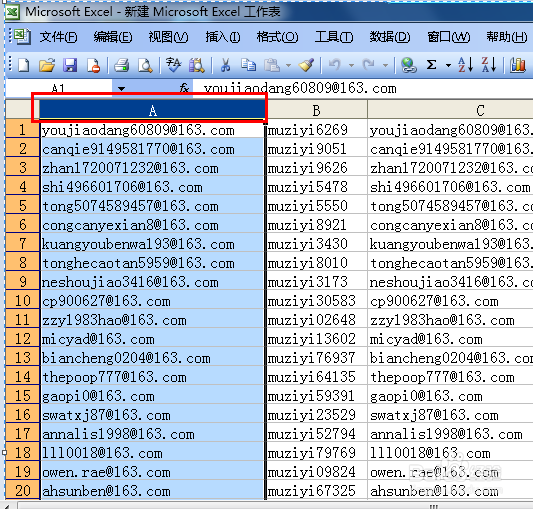Click the AutoSum sigma icon
Image resolution: width=533 pixels, height=509 pixels.
pyautogui.click(x=431, y=65)
